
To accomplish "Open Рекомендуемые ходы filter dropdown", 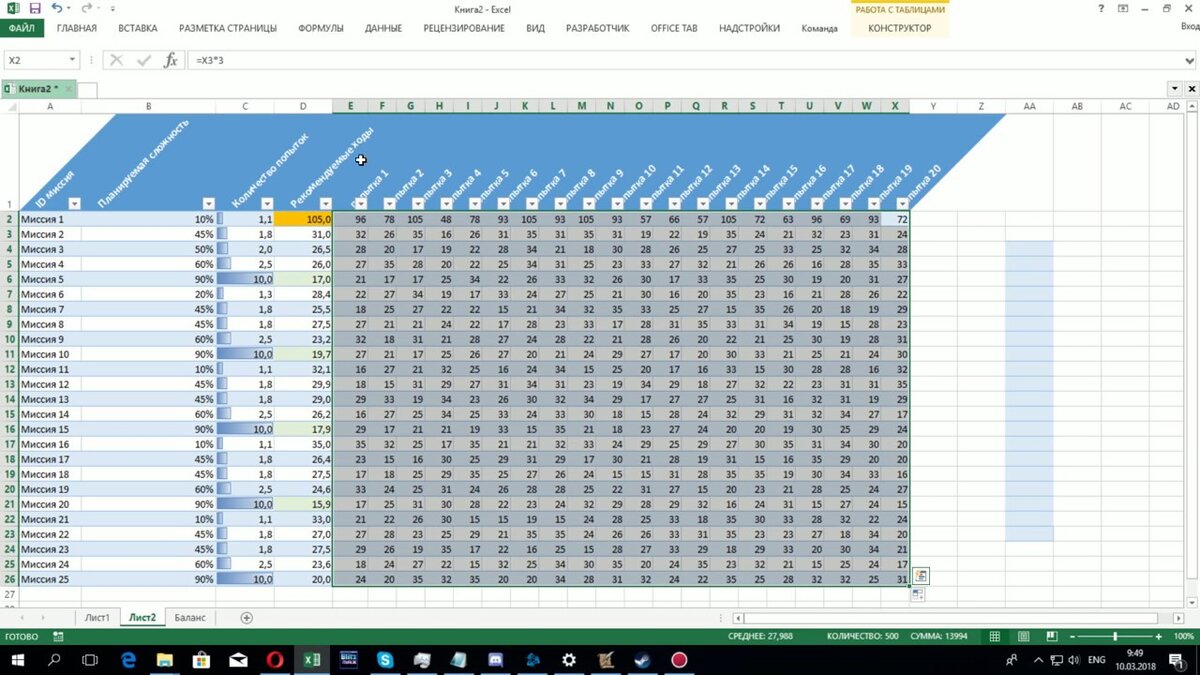I will click(x=324, y=204).
